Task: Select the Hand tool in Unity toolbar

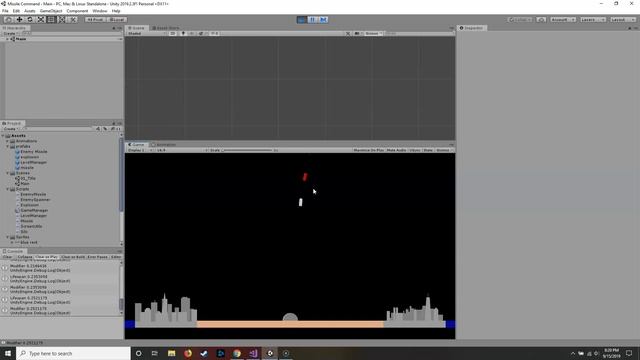Action: click(9, 20)
